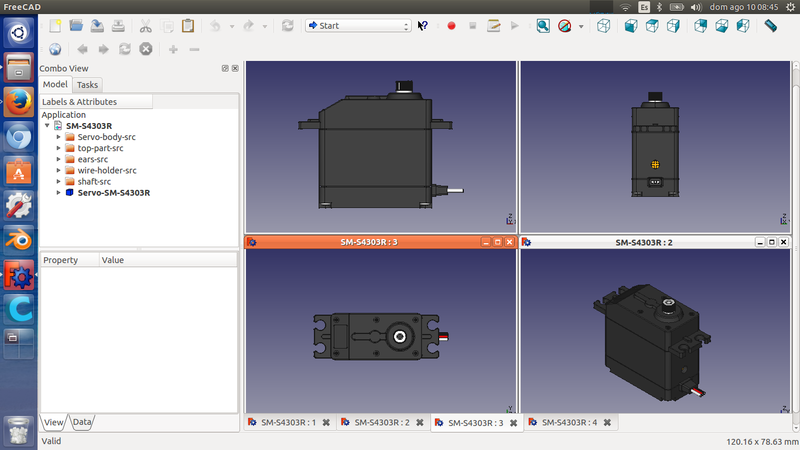Switch to the Tasks tab
The height and width of the screenshot is (450, 800).
(x=87, y=85)
